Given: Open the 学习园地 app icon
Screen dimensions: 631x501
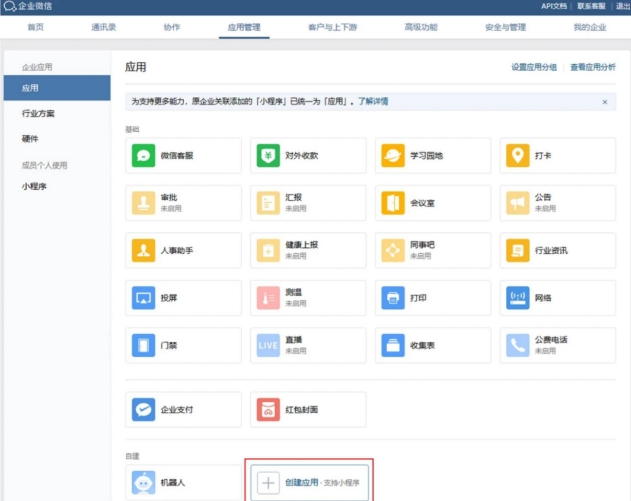Looking at the screenshot, I should point(393,156).
